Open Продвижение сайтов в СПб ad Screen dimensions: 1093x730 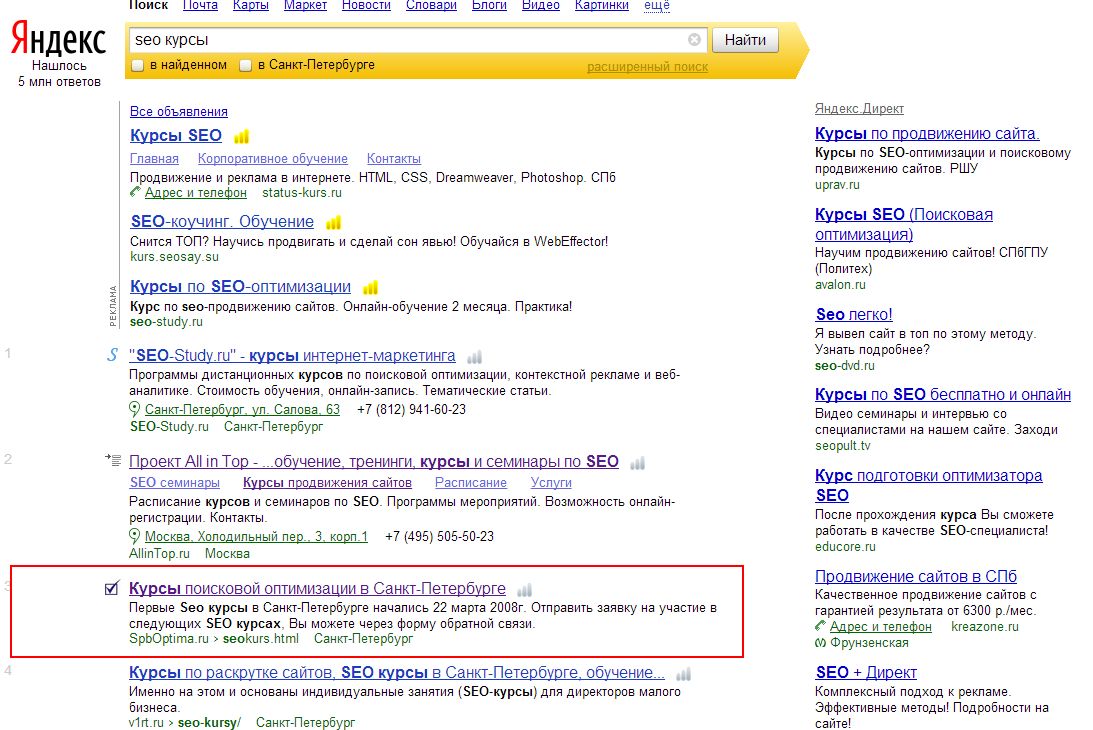pos(916,577)
